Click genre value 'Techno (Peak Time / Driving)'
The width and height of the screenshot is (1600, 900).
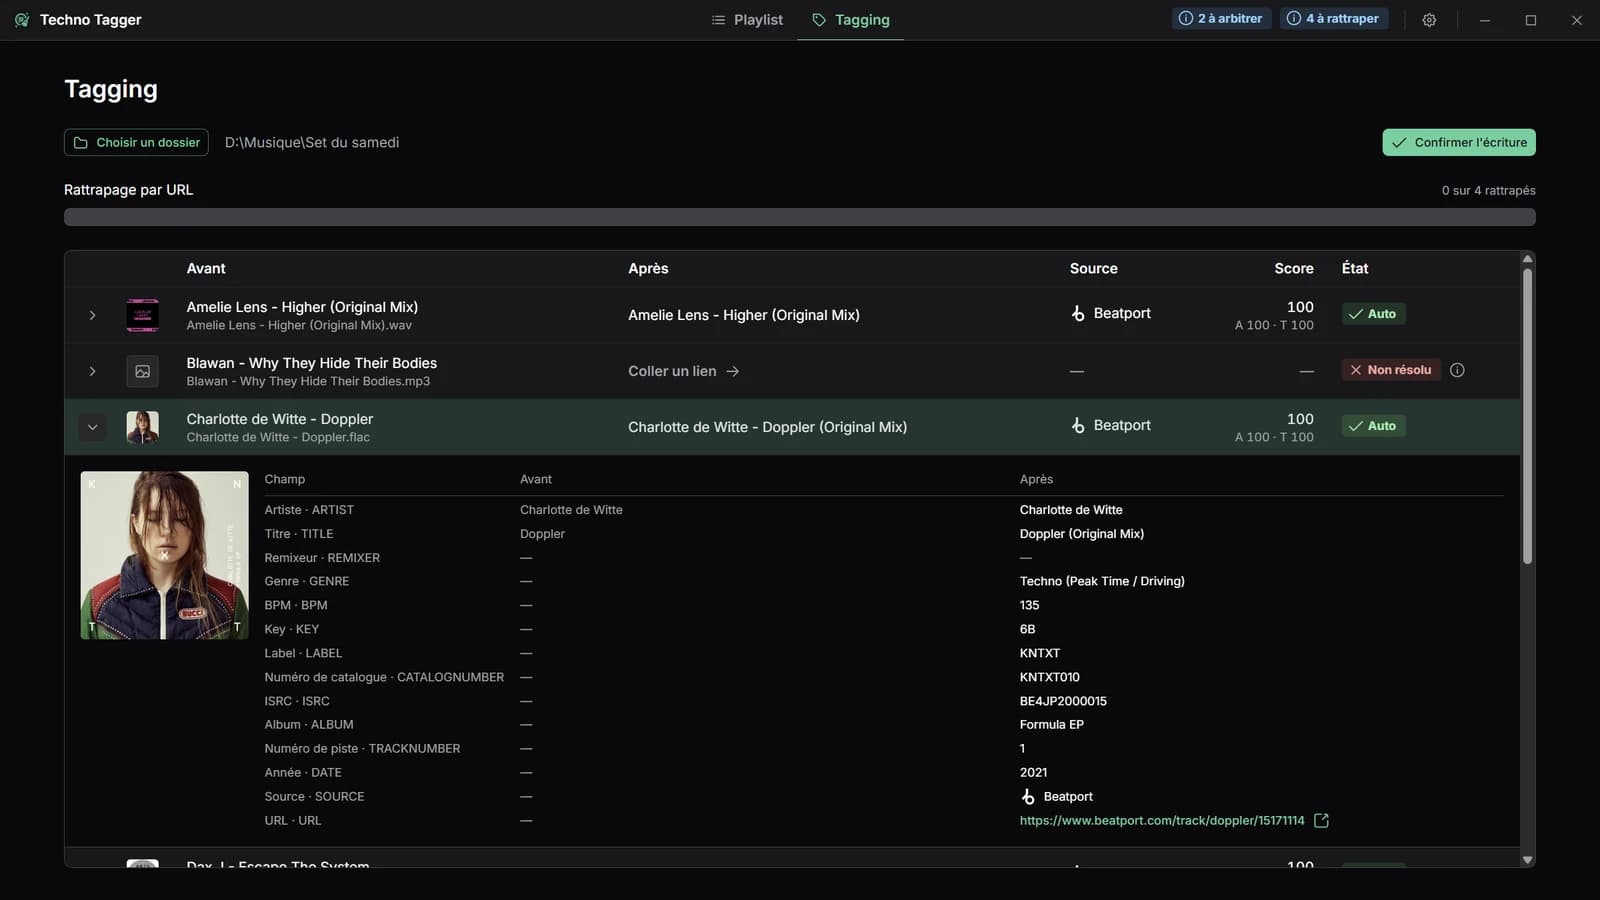click(x=1102, y=581)
